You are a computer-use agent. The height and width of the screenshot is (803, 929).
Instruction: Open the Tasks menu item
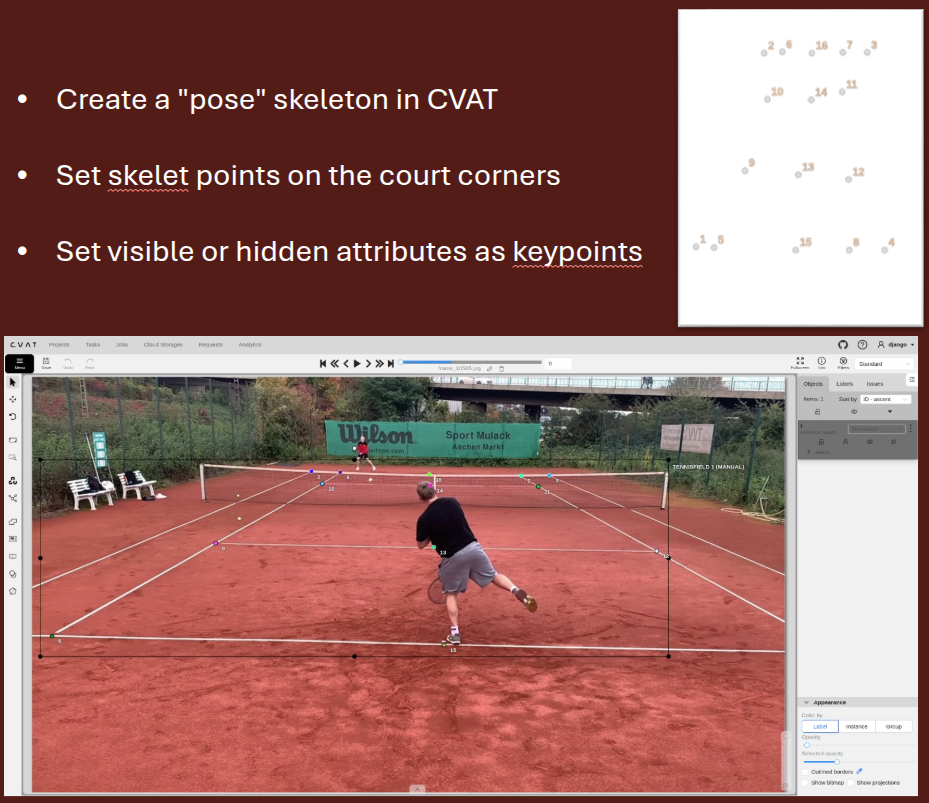[x=92, y=344]
